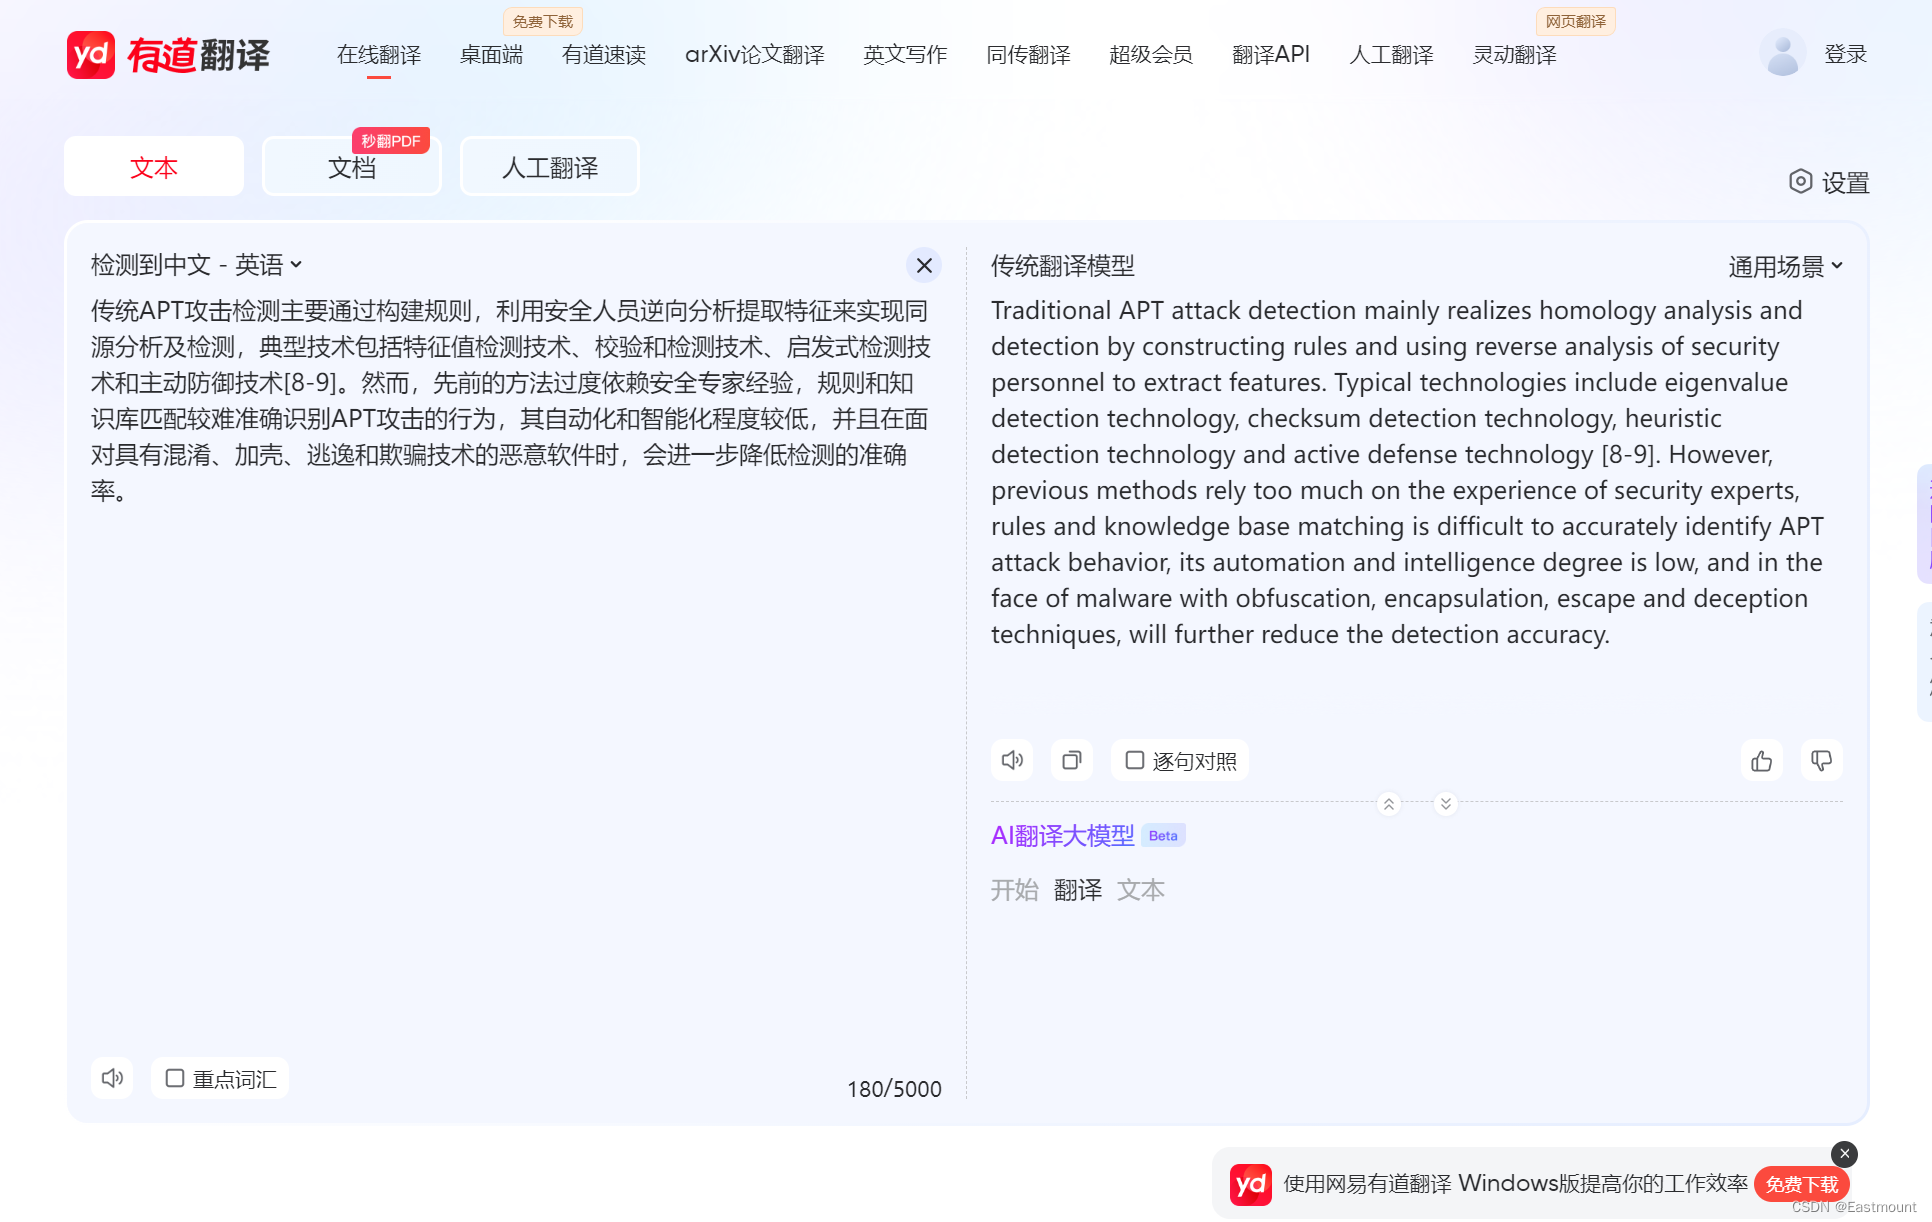Image resolution: width=1932 pixels, height=1222 pixels.
Task: Open arXiv论文翻译 in the navigation bar
Action: (754, 54)
